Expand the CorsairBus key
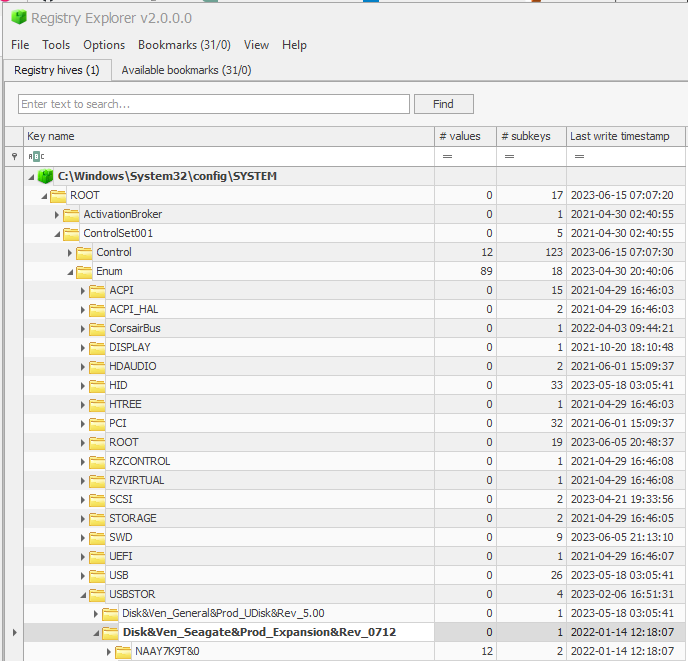This screenshot has width=688, height=661. click(82, 329)
